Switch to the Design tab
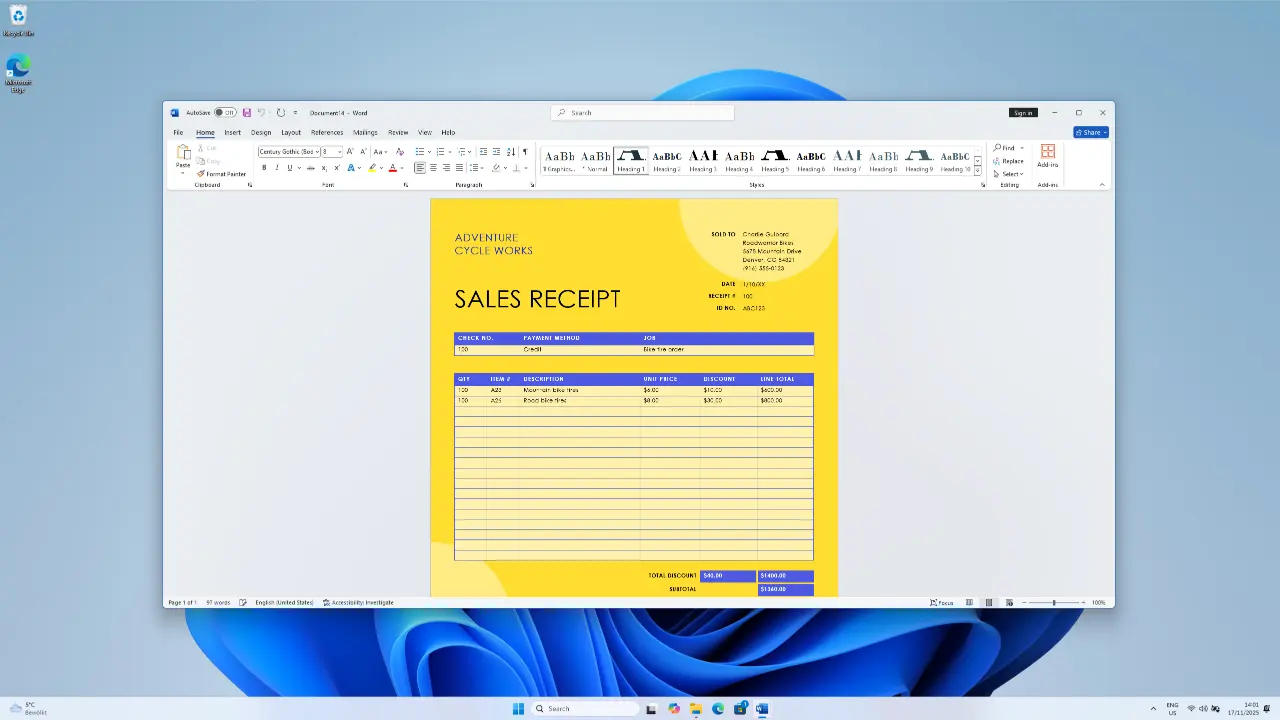Screen dimensions: 1280x720 261,132
